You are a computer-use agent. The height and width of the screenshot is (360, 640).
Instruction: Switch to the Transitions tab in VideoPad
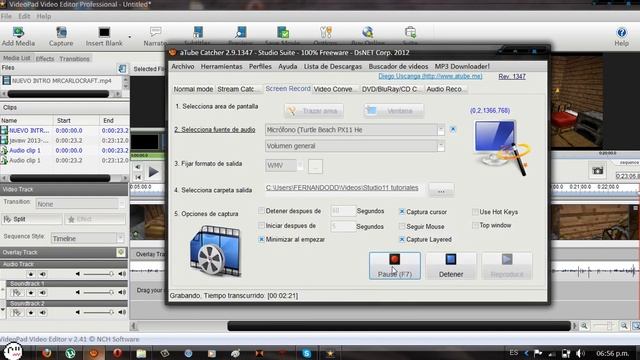tap(74, 58)
